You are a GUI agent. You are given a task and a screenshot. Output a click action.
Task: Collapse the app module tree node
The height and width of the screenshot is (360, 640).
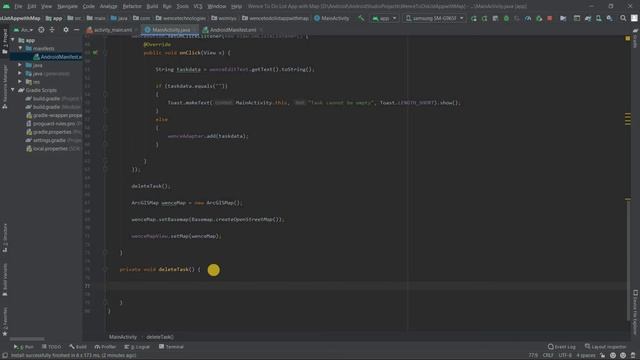[13, 40]
